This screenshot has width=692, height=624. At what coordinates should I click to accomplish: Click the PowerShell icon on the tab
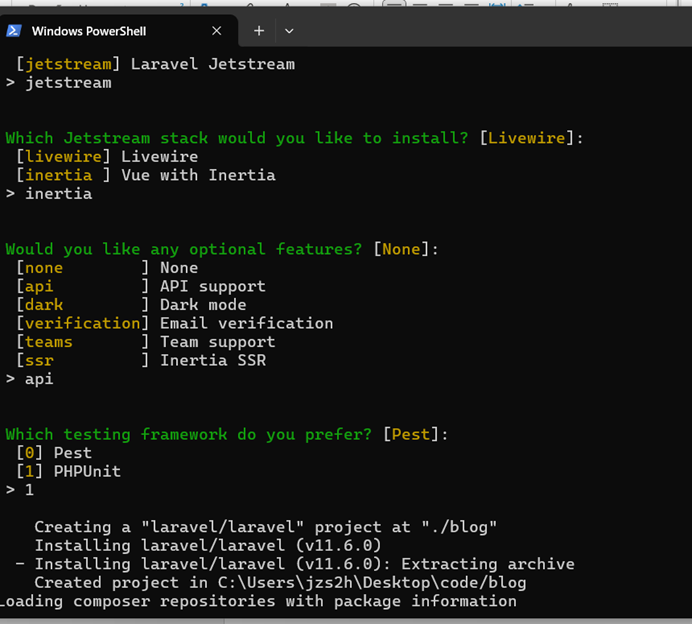pyautogui.click(x=14, y=31)
